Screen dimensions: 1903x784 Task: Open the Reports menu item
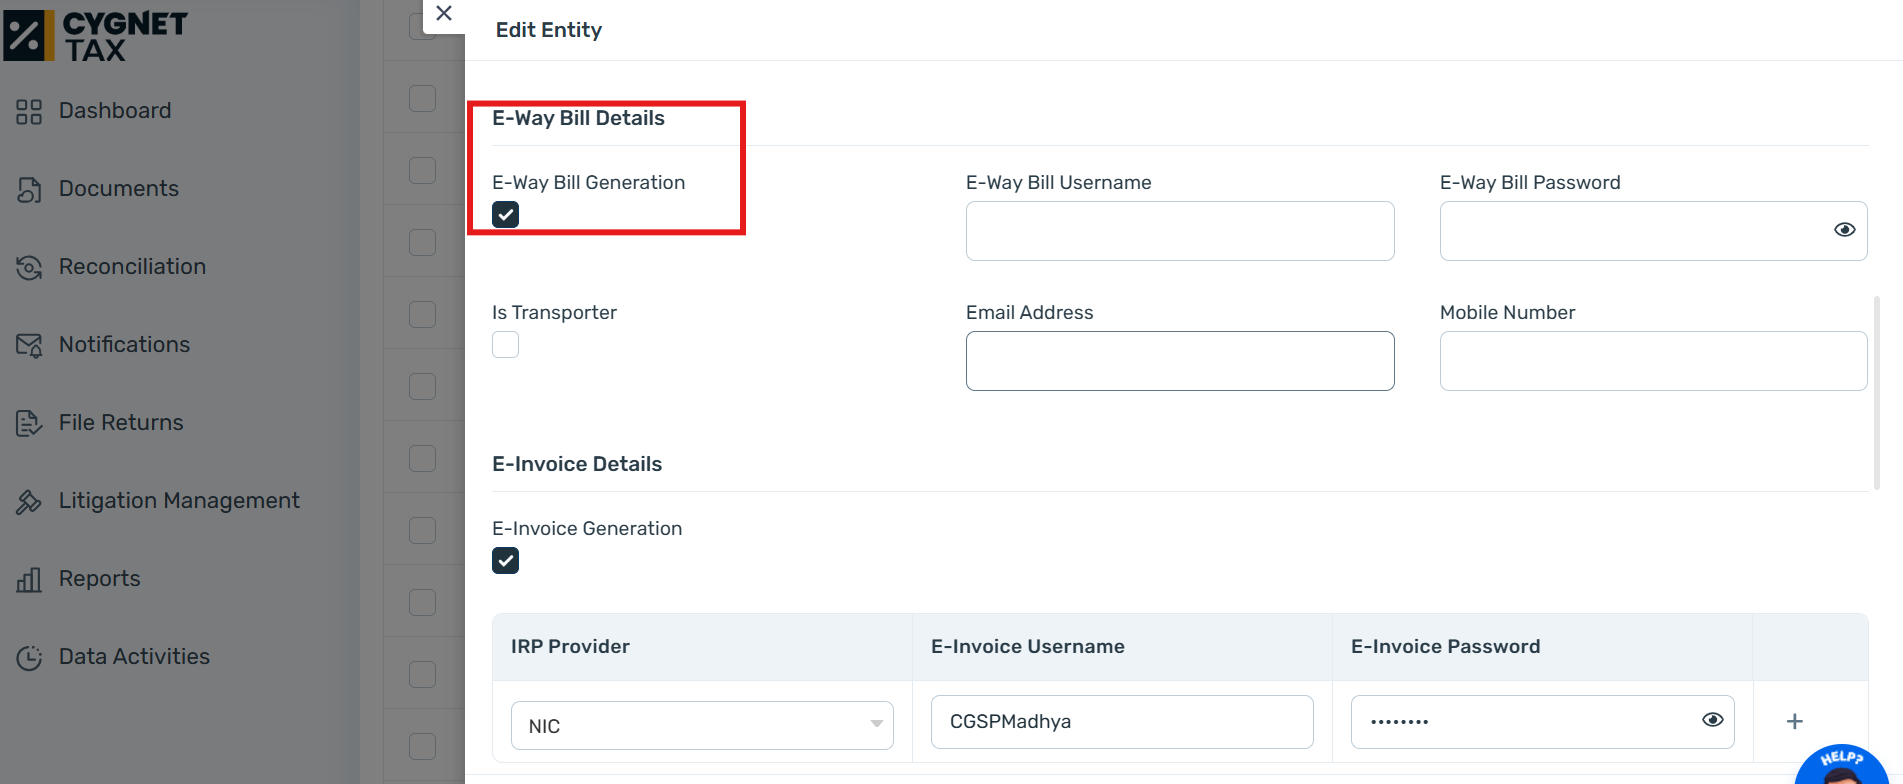click(99, 579)
